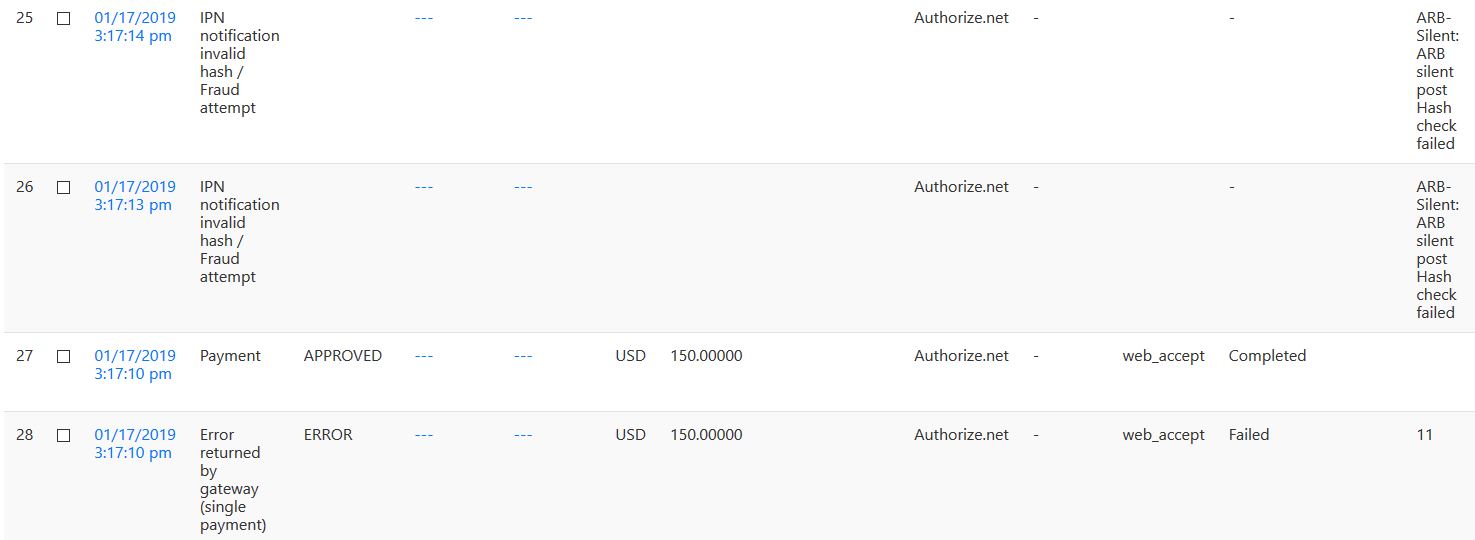Click second dashed link in row 26

point(523,187)
